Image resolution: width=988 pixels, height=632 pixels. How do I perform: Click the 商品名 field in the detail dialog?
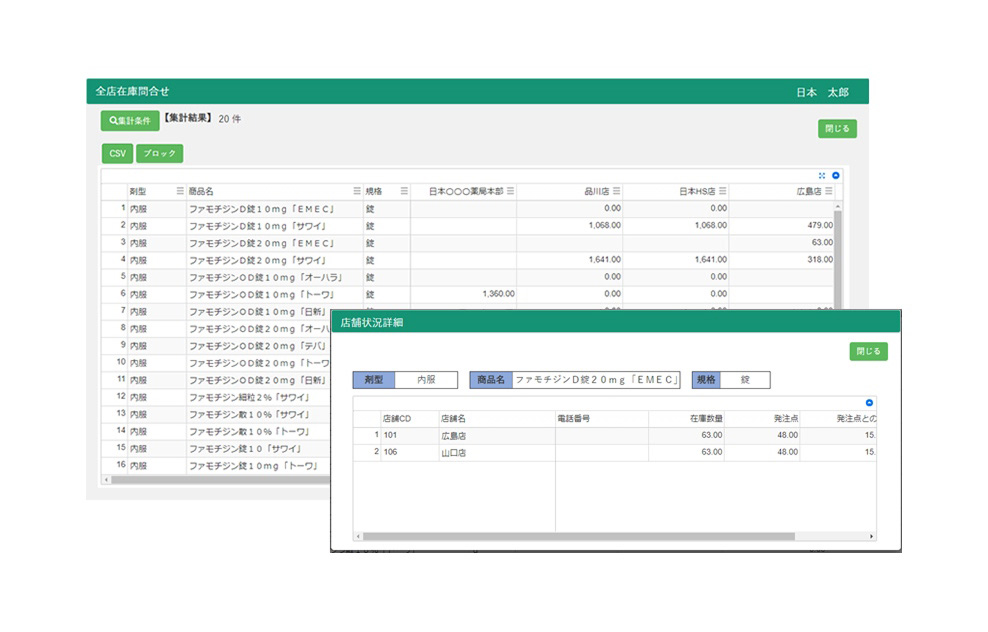[595, 380]
